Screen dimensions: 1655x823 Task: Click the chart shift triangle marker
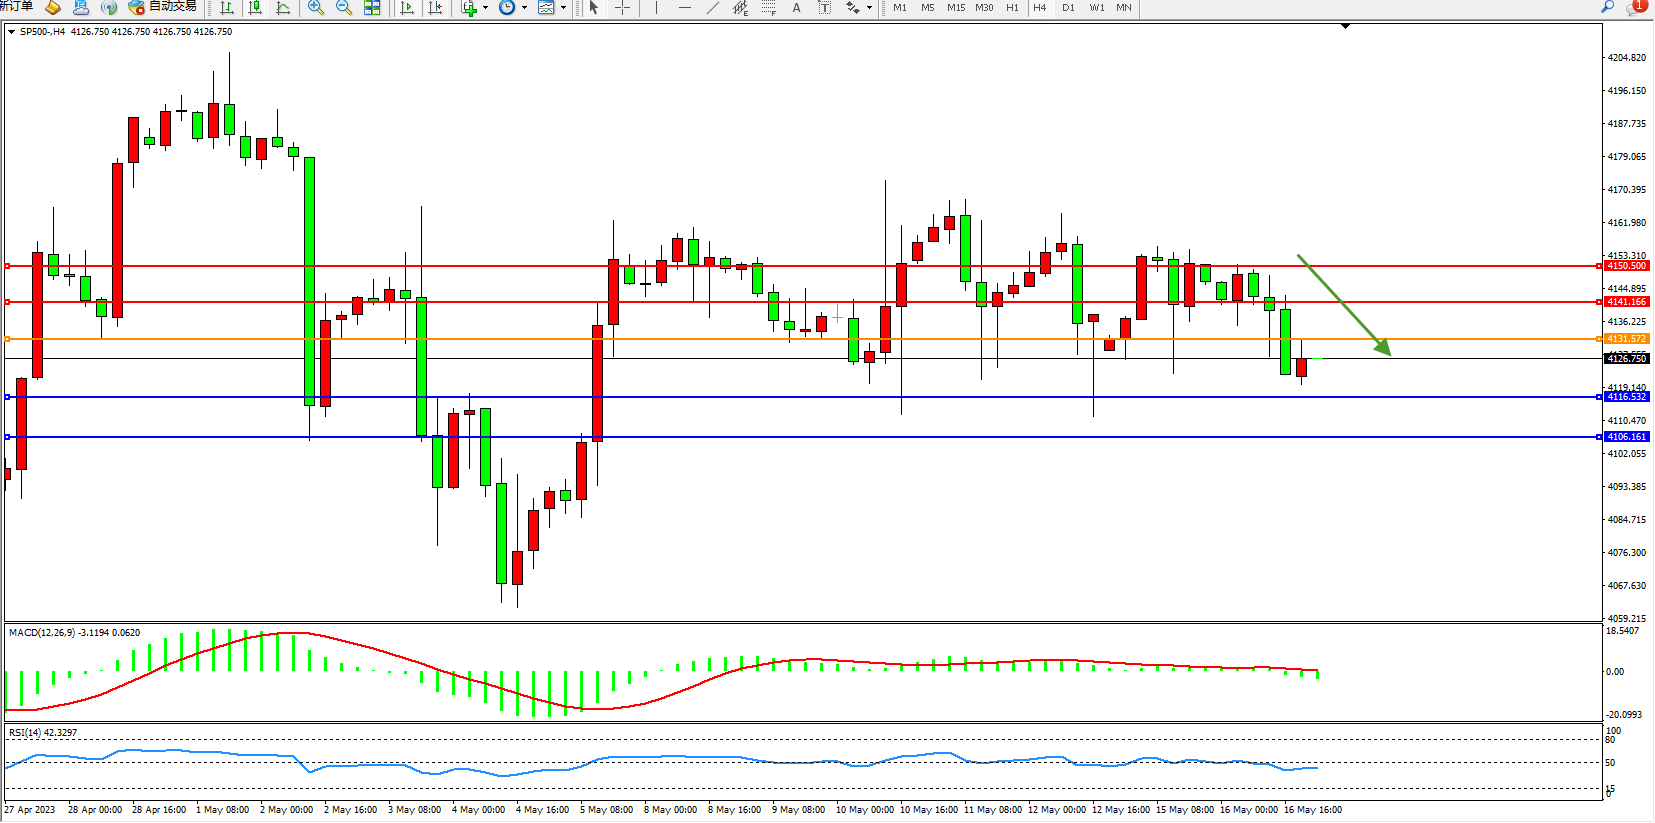point(1345,26)
